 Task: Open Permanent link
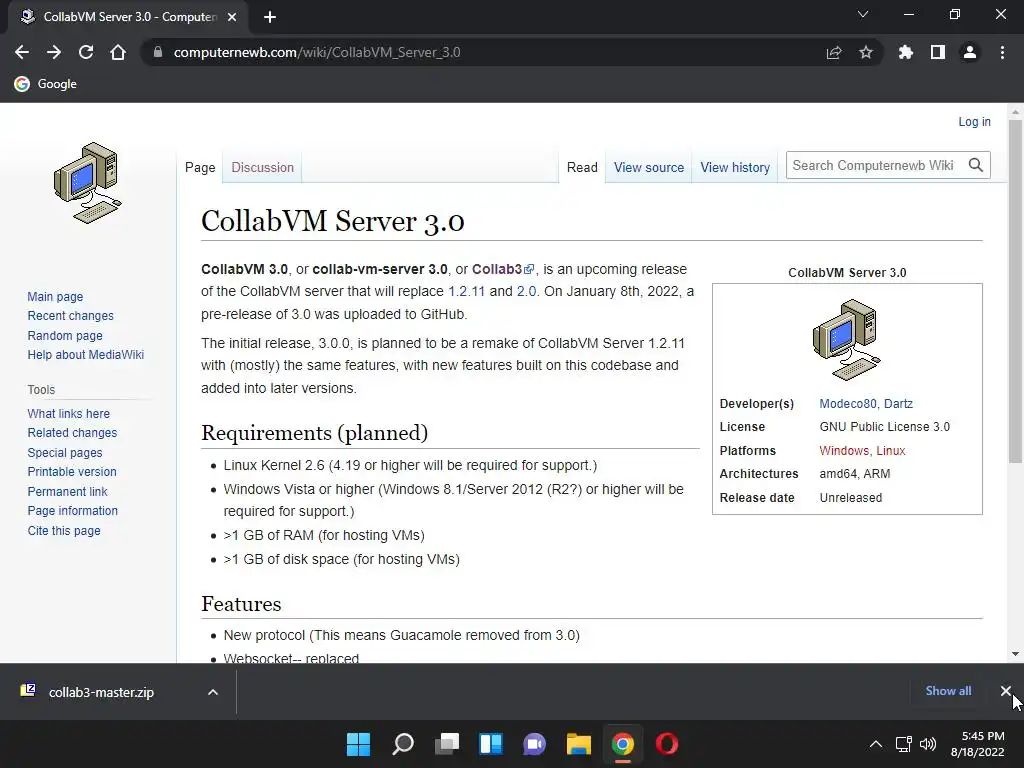coord(67,491)
